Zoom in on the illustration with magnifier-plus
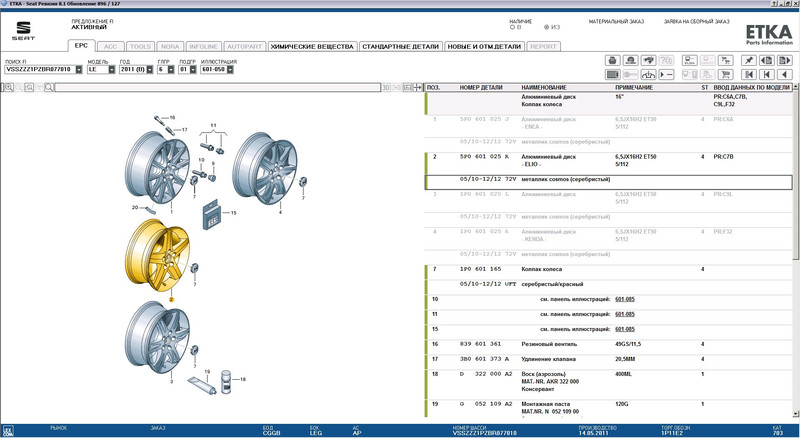Image resolution: width=800 pixels, height=438 pixels. click(x=9, y=88)
